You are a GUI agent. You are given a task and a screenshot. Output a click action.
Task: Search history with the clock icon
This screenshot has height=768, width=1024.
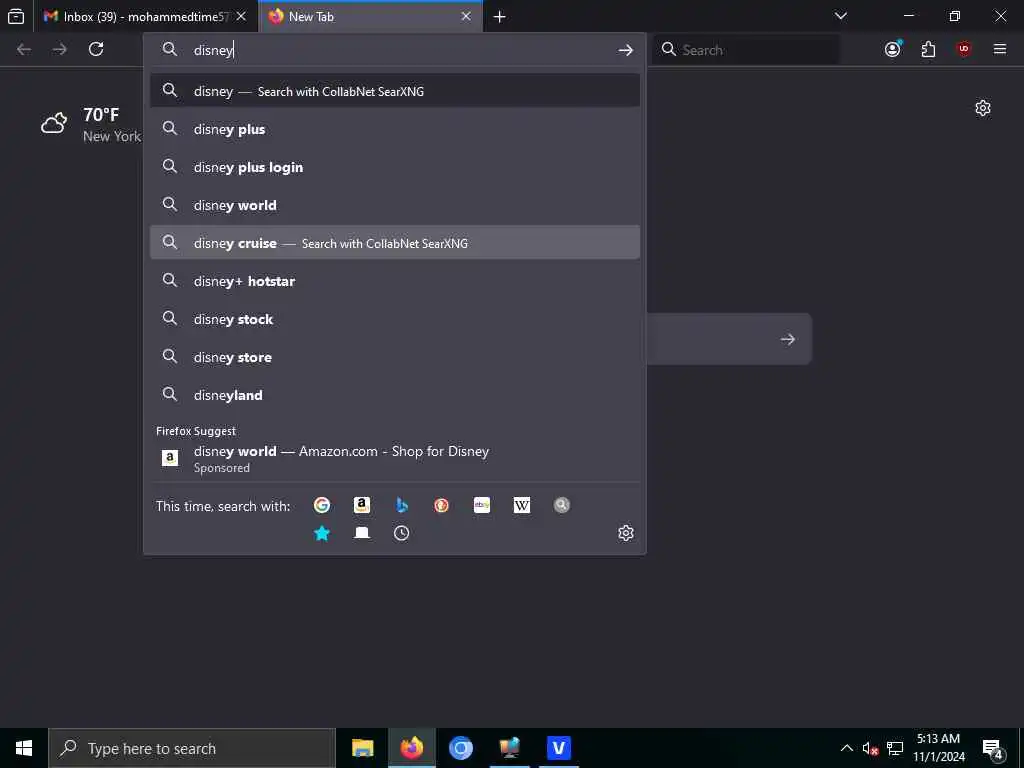pyautogui.click(x=402, y=533)
